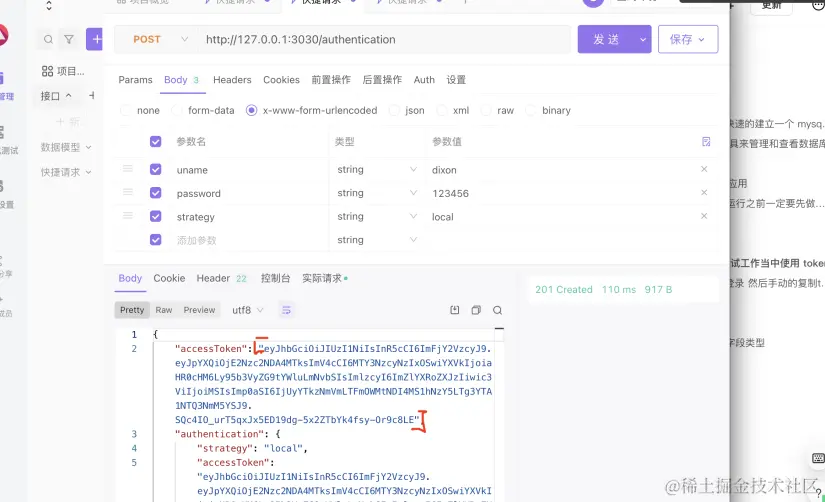Open the 设置 settings tab
Viewport: 825px width, 502px height.
point(456,80)
